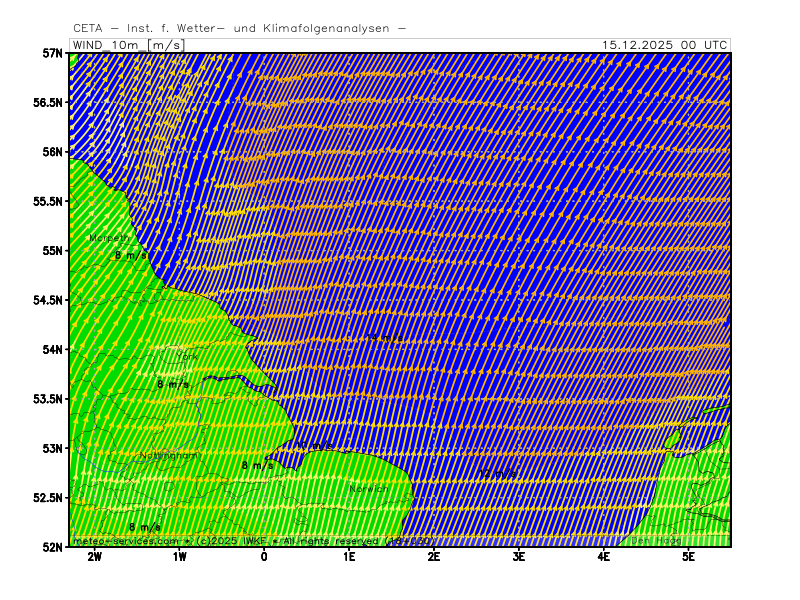The image size is (800, 600).
Task: Select the Nottingham label on the map
Action: (x=169, y=455)
